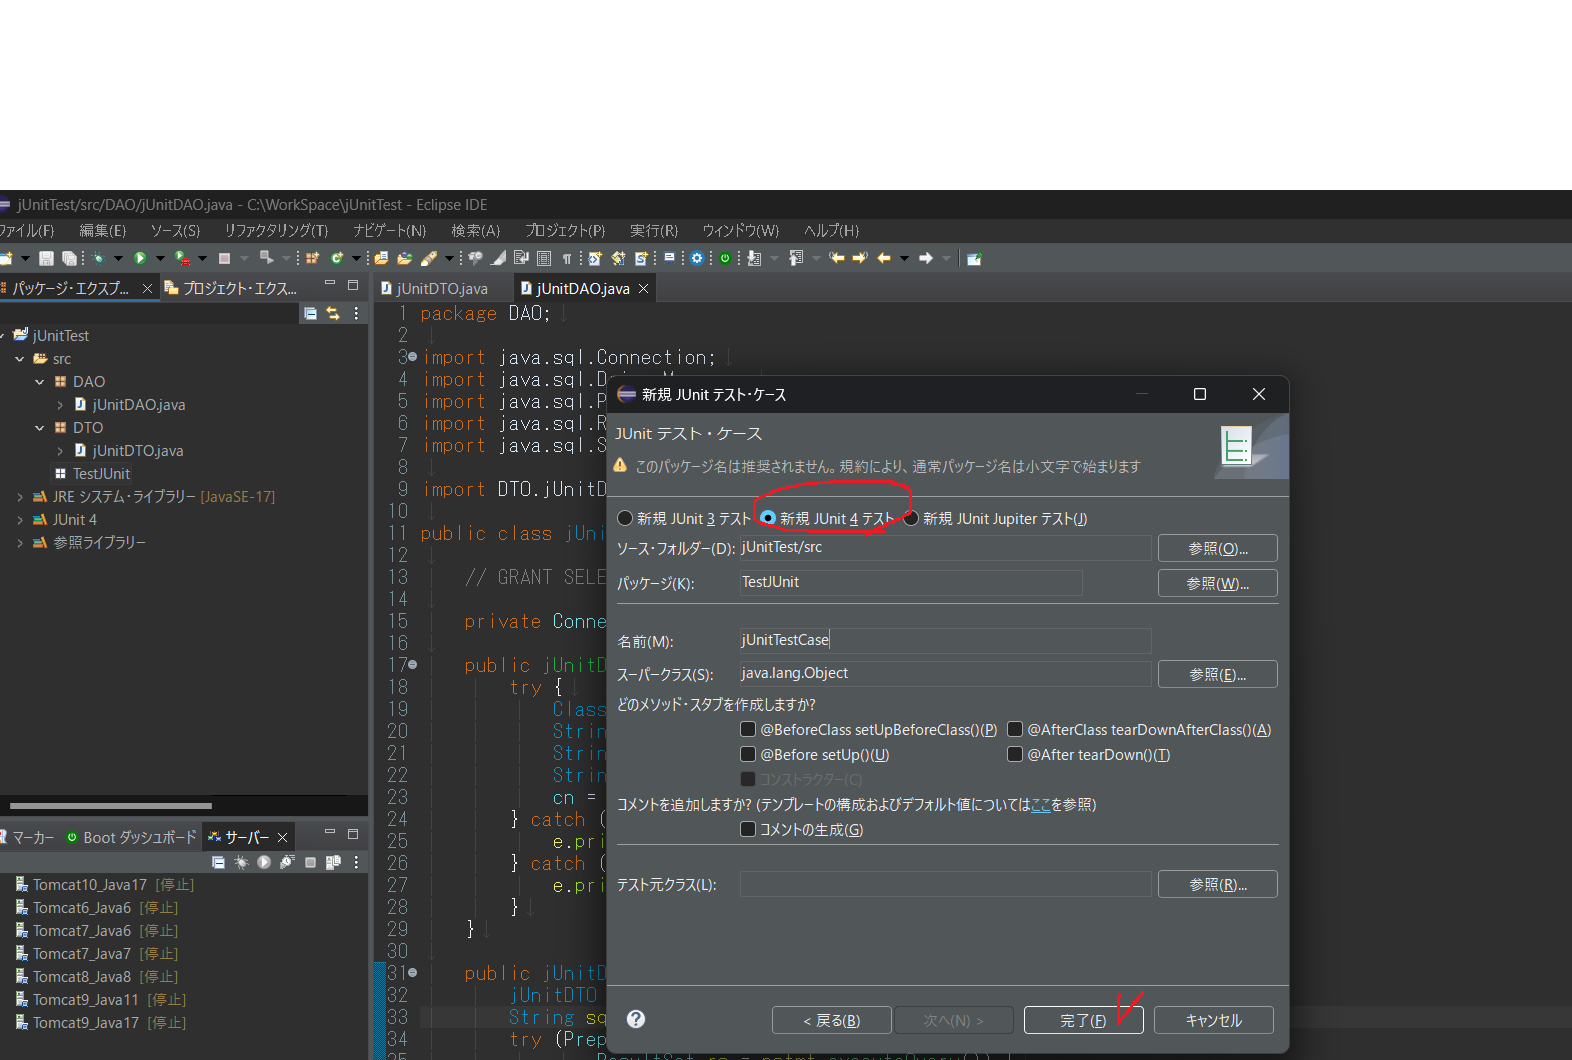Click the Last Edit Location arrow icon
1572x1060 pixels.
[837, 258]
